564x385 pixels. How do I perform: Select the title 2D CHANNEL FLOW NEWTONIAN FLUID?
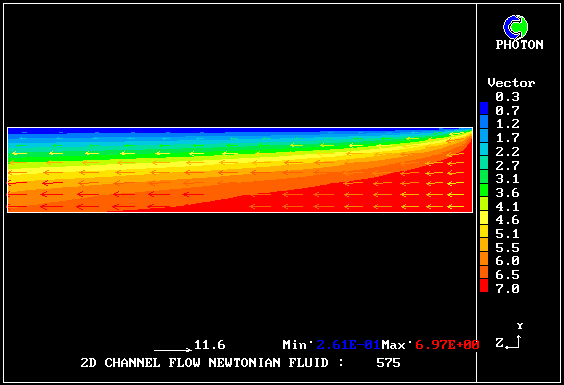(204, 363)
